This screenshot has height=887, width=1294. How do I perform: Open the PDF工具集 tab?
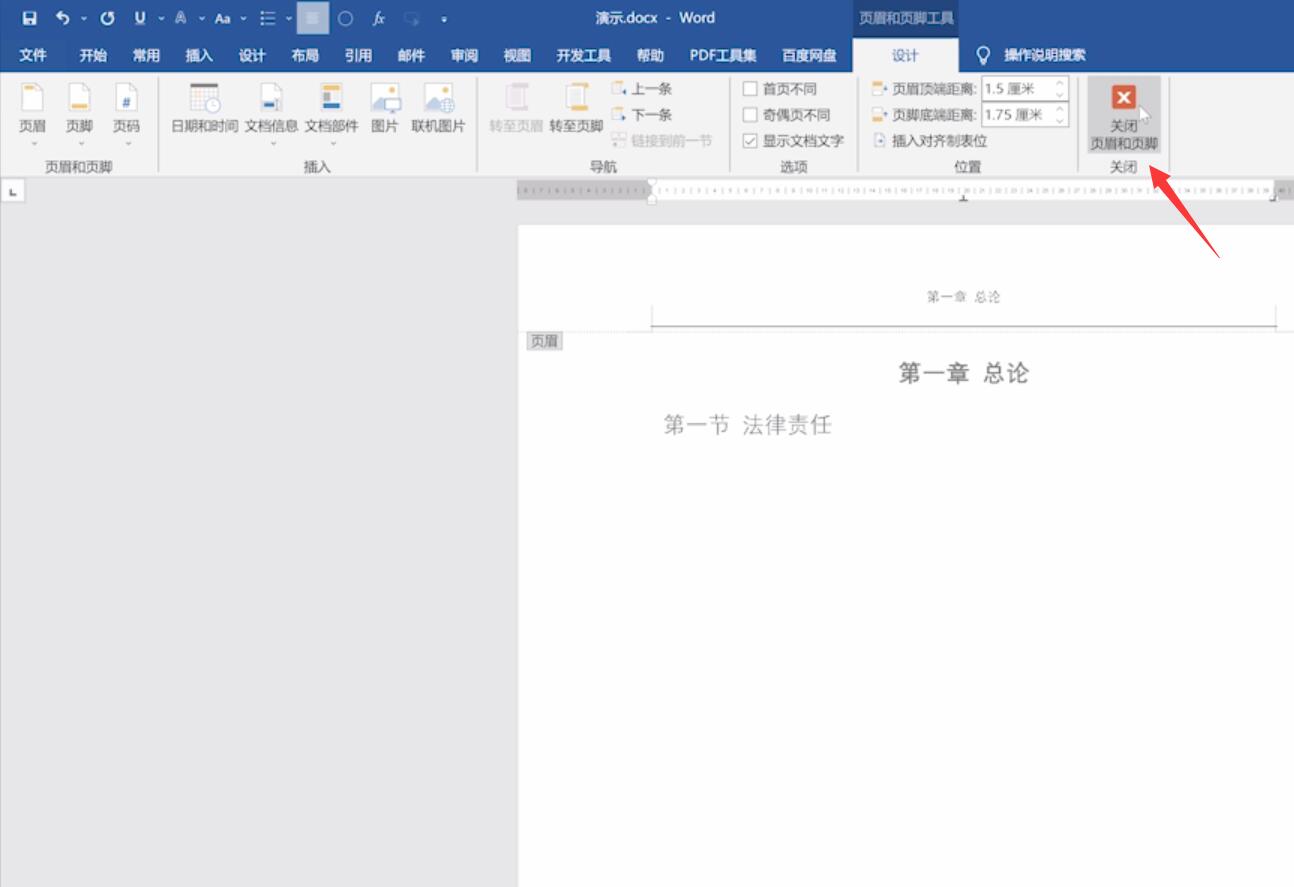(x=723, y=55)
